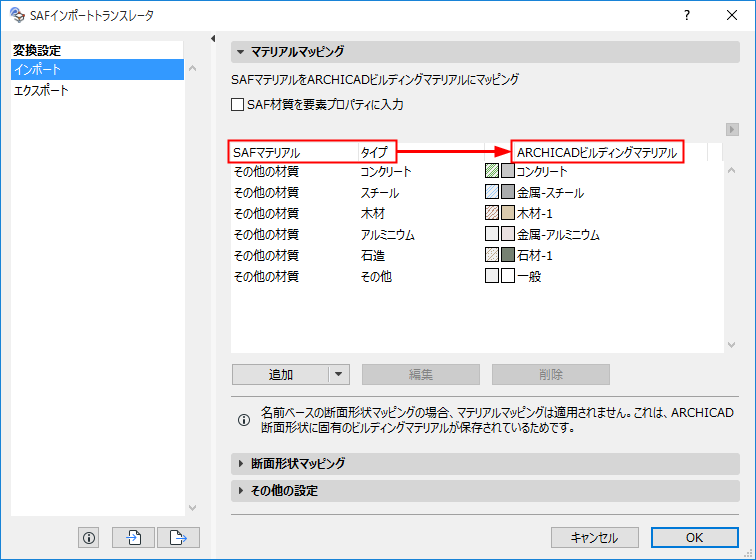
Task: Click collapse left panel arrow
Action: pyautogui.click(x=213, y=39)
